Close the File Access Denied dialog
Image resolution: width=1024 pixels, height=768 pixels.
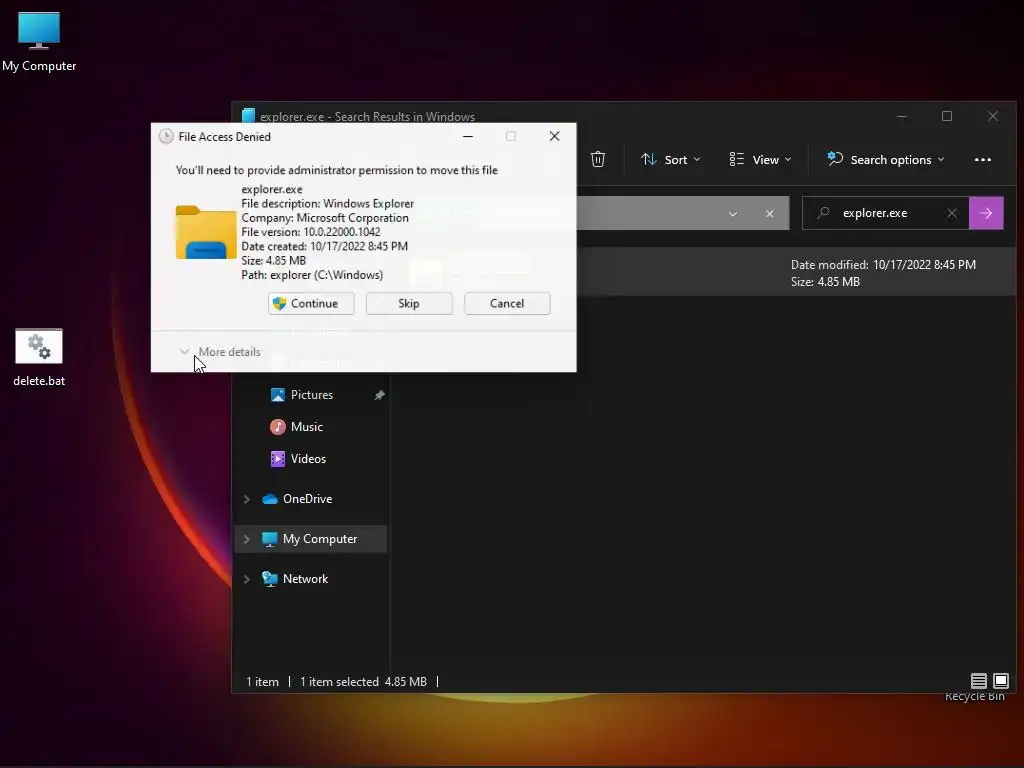click(x=554, y=136)
